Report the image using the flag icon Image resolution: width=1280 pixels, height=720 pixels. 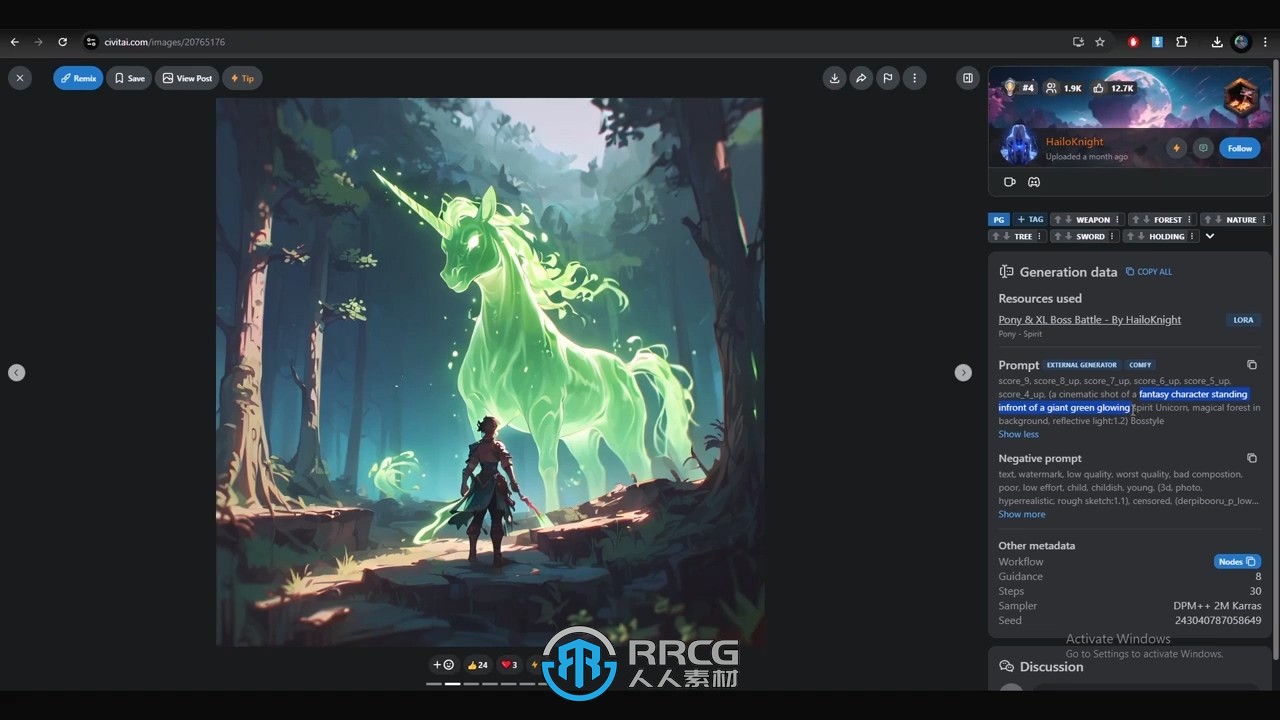pos(887,78)
